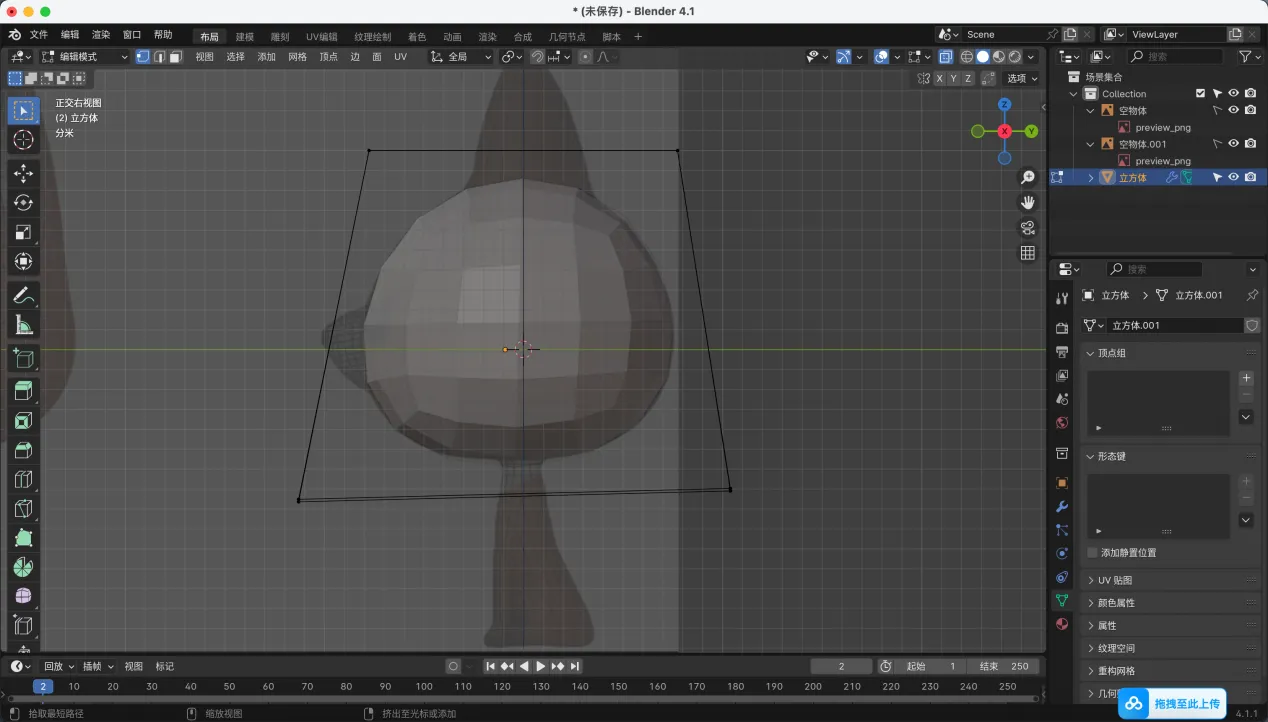Toggle Collection exclude checkbox in outliner
The image size is (1268, 722).
1200,94
